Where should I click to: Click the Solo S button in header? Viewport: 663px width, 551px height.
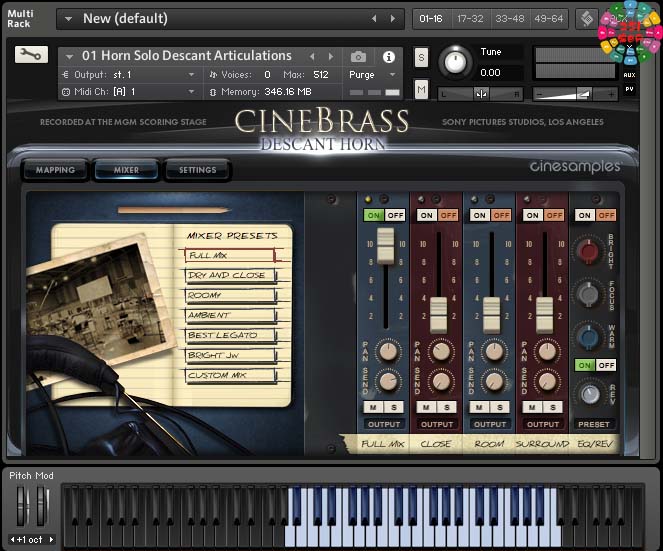coord(421,57)
